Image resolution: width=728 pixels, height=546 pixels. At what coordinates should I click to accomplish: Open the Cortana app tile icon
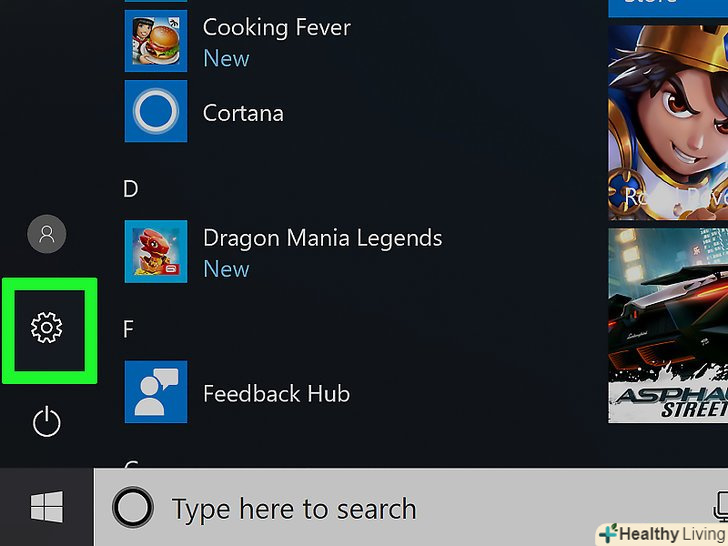[x=156, y=111]
